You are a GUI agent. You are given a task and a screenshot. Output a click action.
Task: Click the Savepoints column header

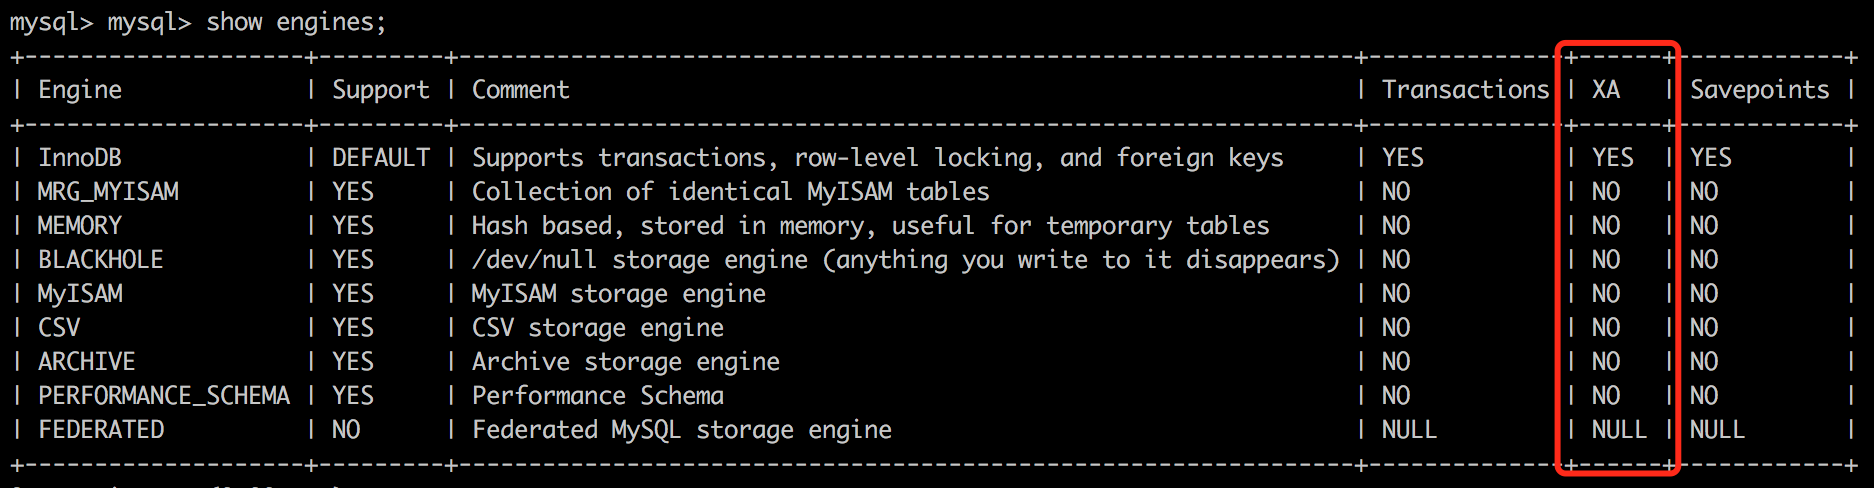pos(1759,90)
